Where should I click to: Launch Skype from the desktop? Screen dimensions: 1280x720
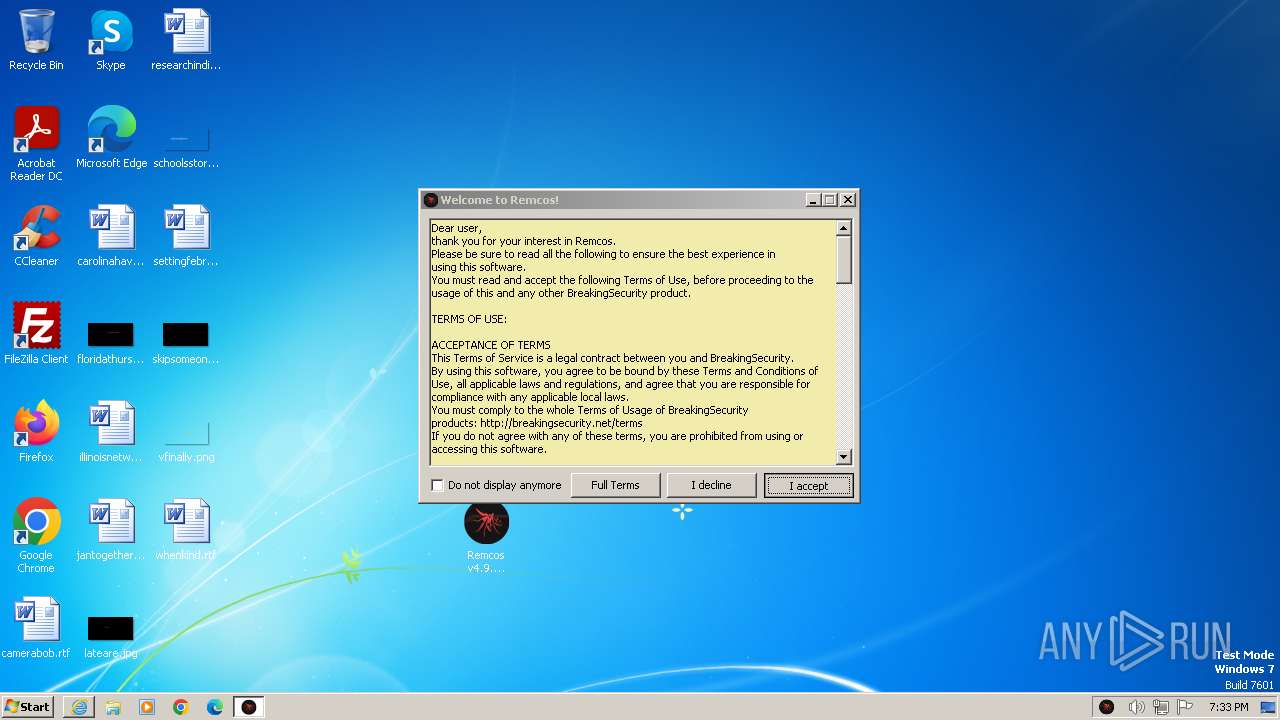click(111, 40)
